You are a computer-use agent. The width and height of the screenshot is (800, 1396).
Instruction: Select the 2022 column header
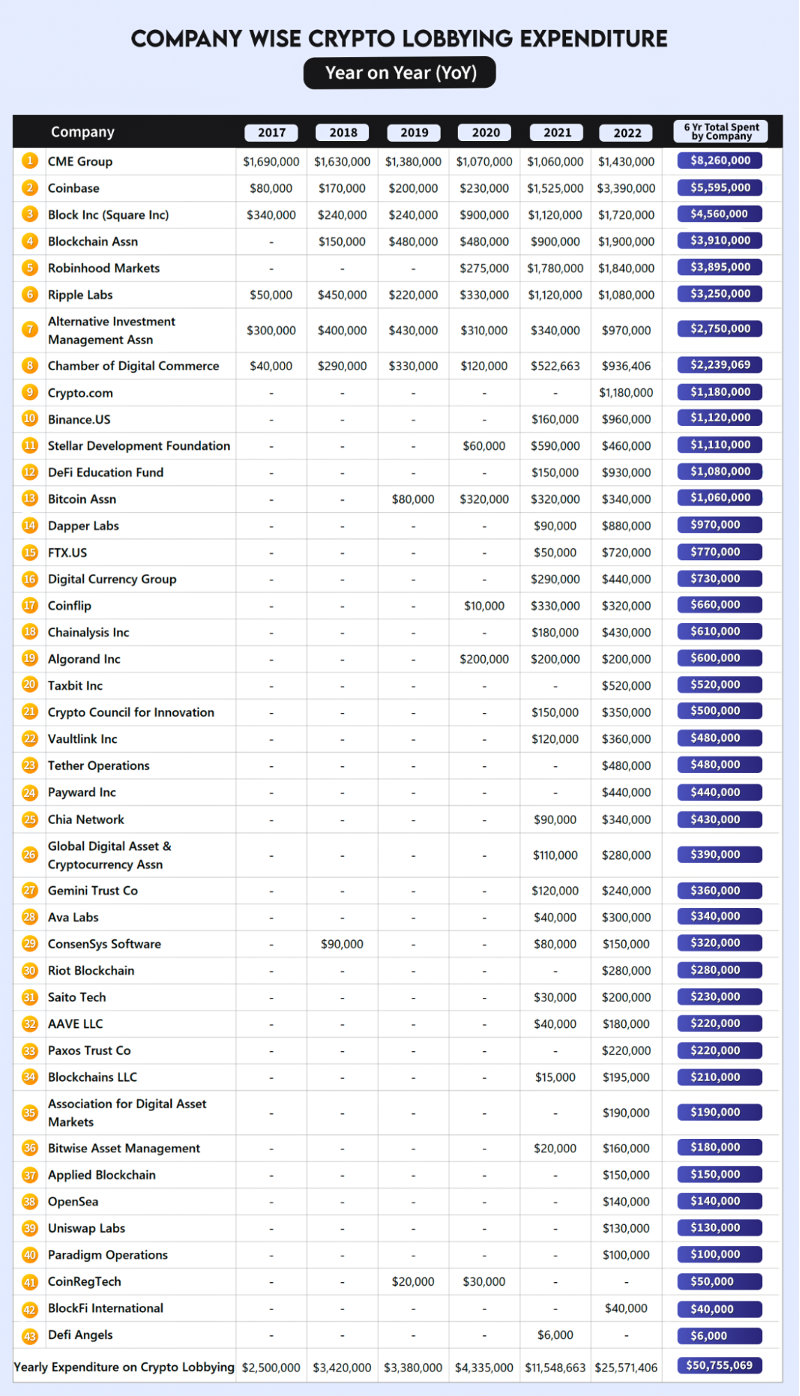point(626,132)
